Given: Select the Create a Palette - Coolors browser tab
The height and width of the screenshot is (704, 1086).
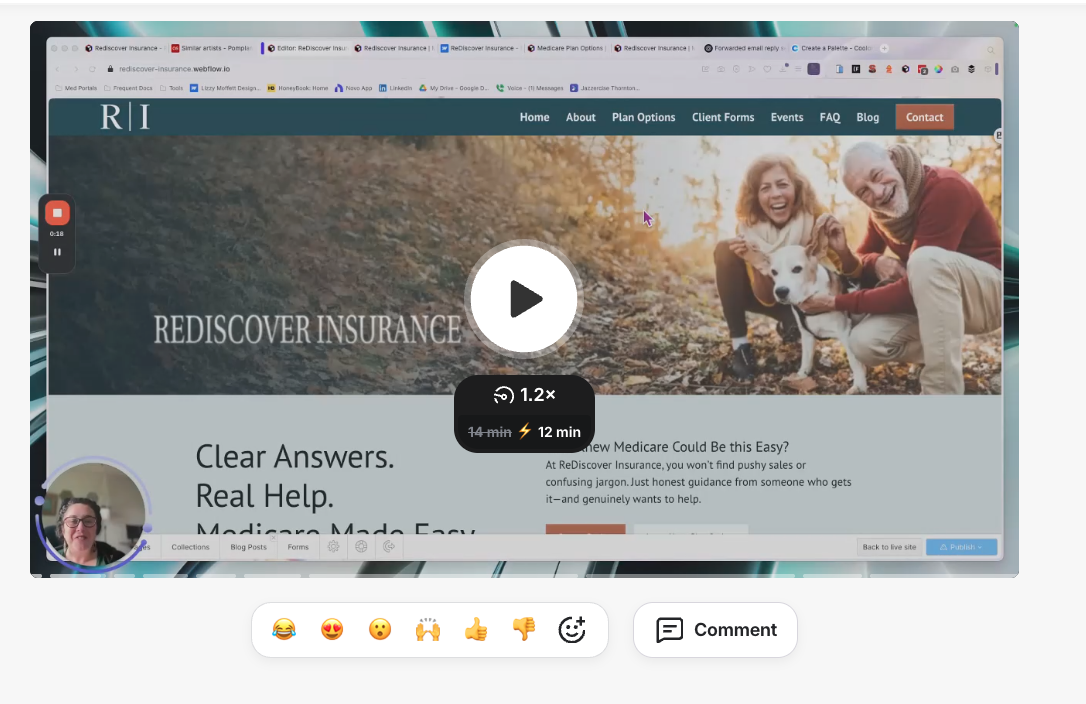Looking at the screenshot, I should click(831, 48).
